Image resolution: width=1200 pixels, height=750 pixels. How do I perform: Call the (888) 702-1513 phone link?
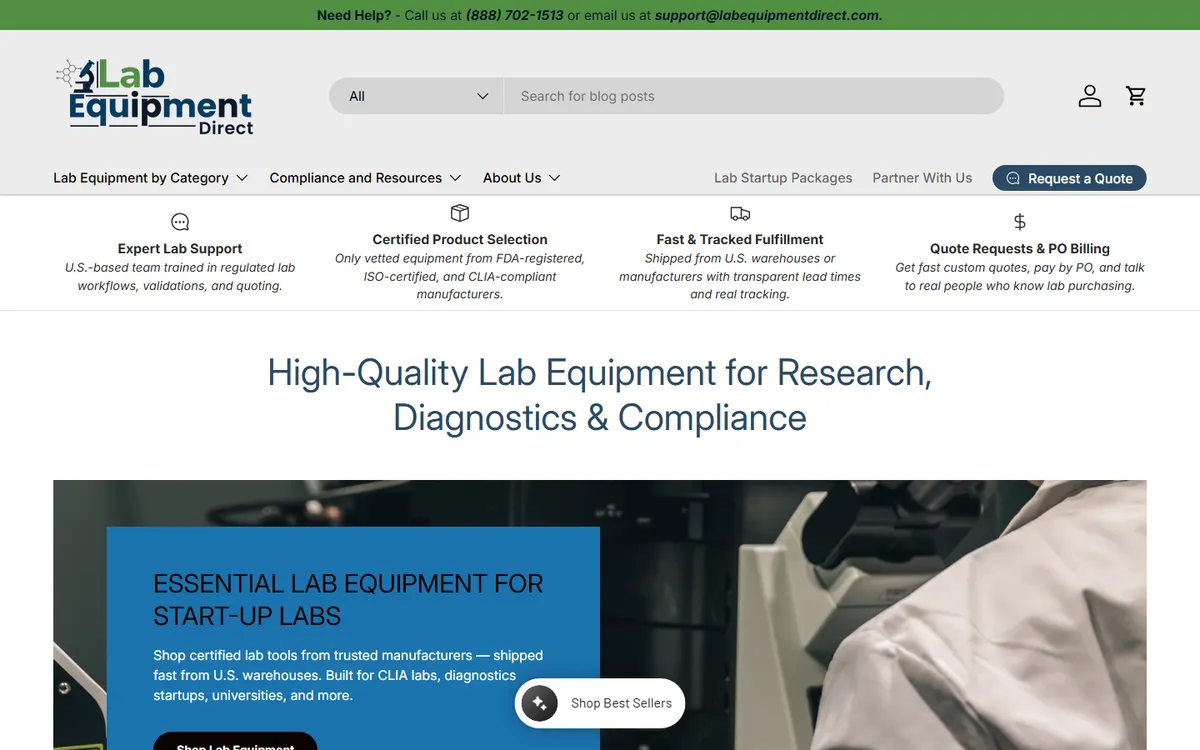tap(515, 15)
